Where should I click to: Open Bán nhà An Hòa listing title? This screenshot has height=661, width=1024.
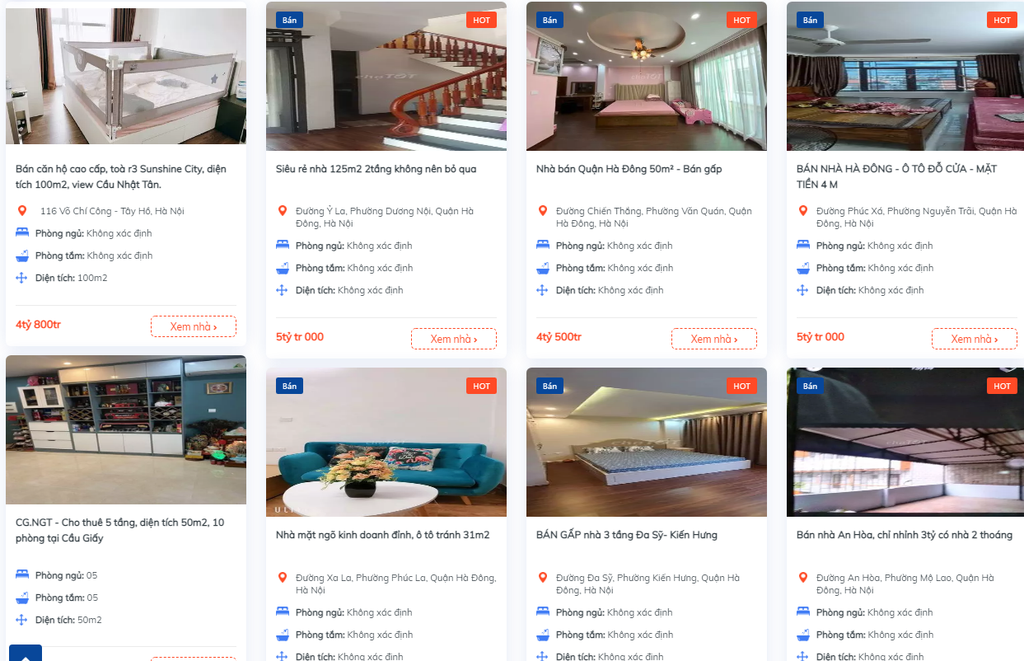pos(904,535)
